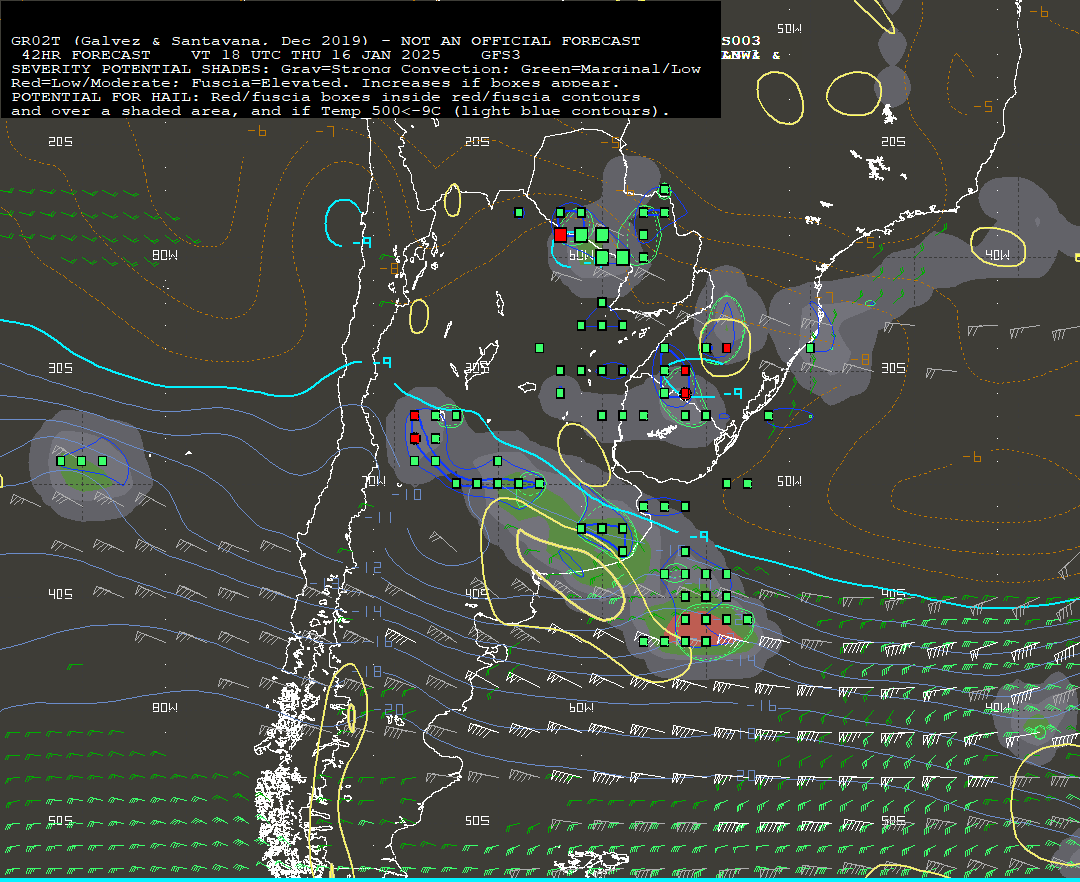Click the '40W' label inside the yellow contour
This screenshot has width=1080, height=882.
[997, 255]
